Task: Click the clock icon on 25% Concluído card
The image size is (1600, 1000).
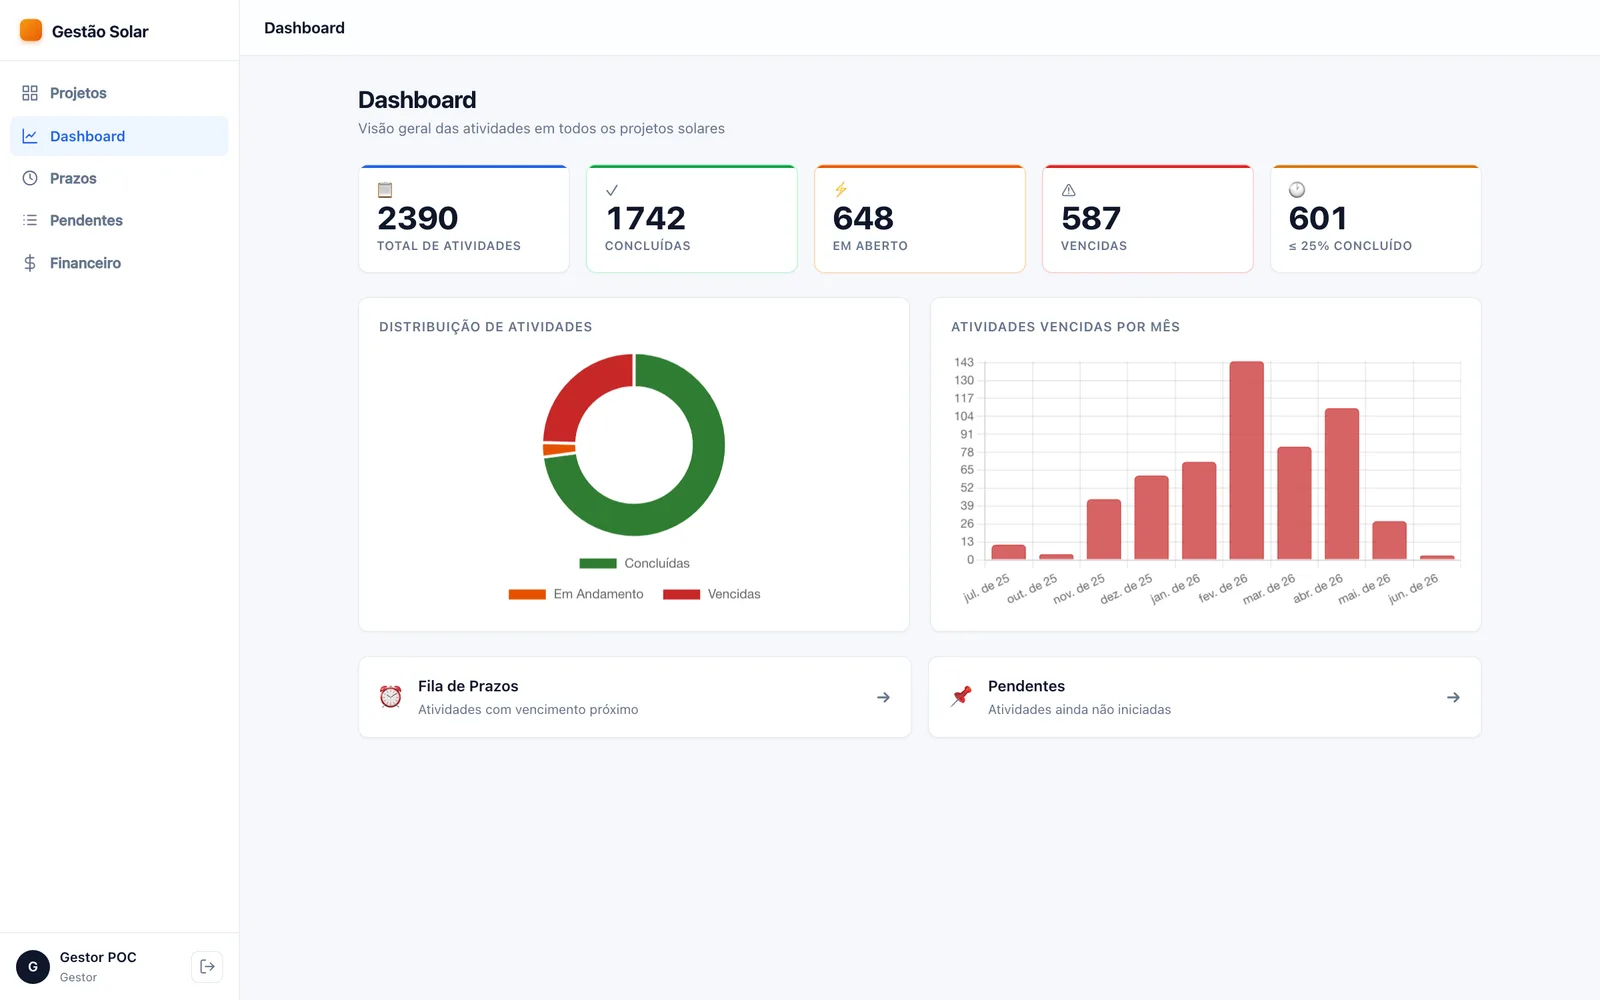Action: (x=1297, y=190)
